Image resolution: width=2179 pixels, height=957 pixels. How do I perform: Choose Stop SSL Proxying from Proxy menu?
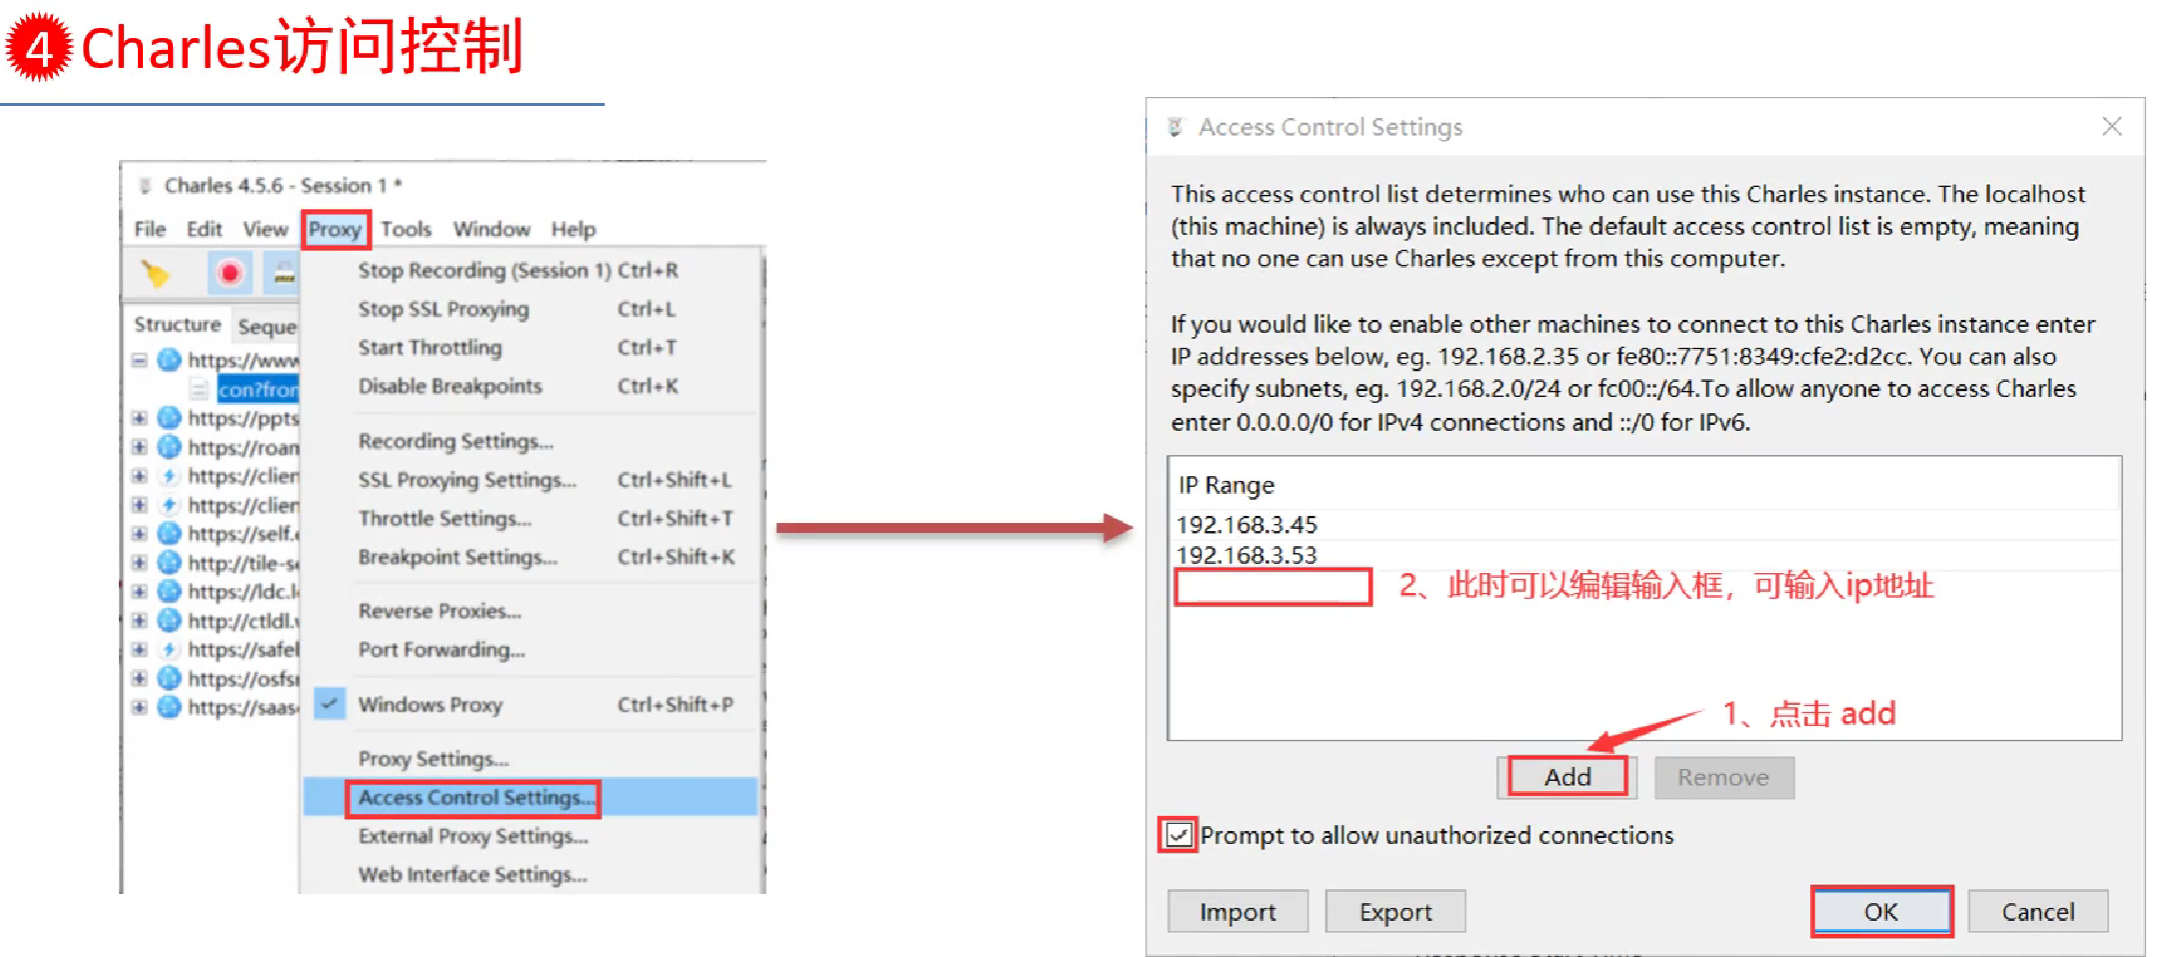click(x=530, y=309)
